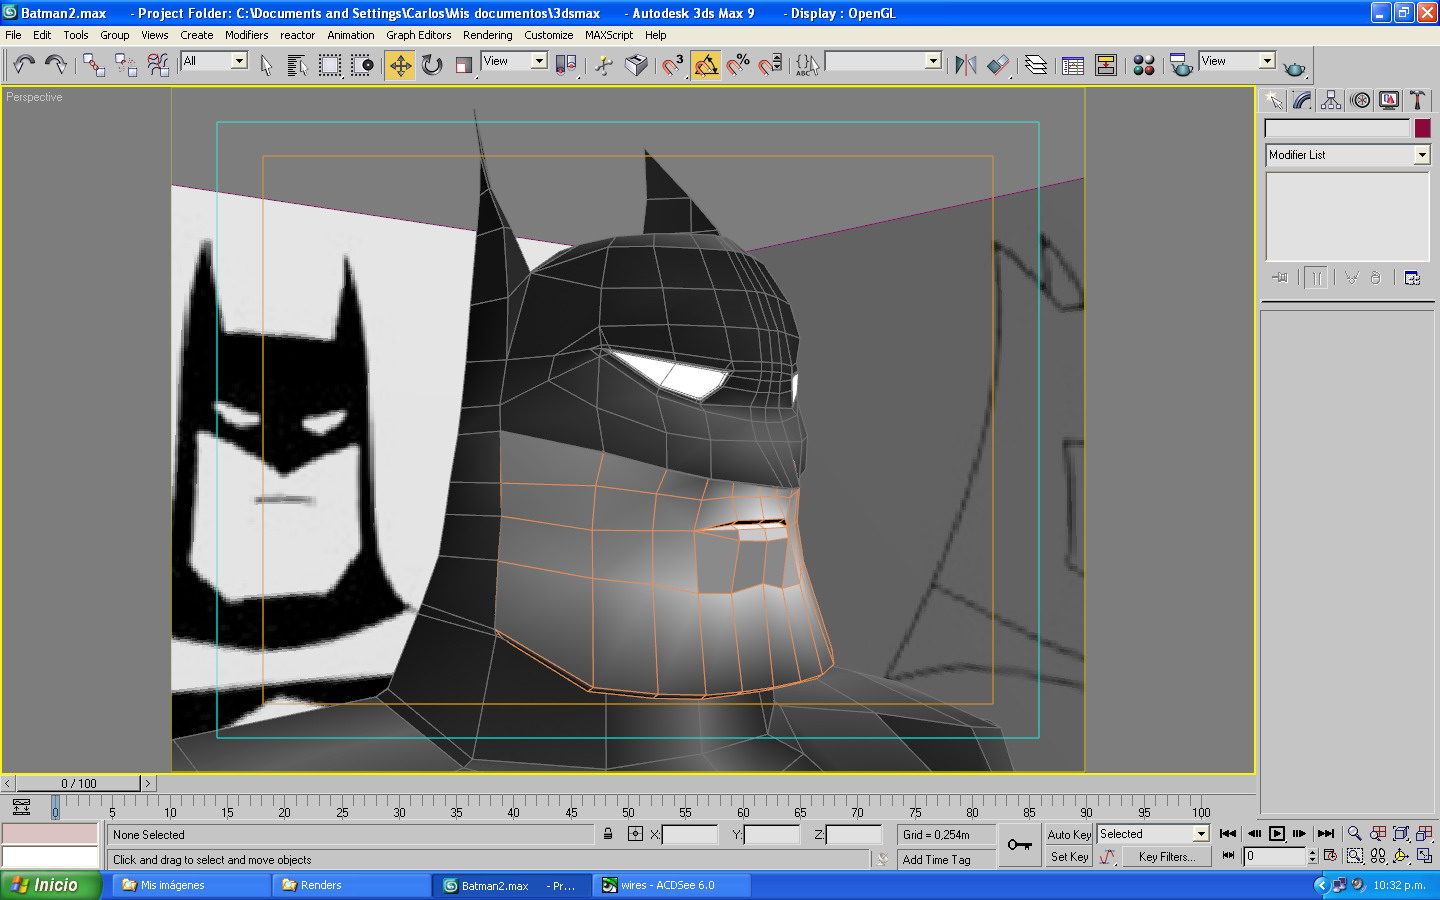Open the Utilities hammer panel
The height and width of the screenshot is (900, 1440).
1417,100
